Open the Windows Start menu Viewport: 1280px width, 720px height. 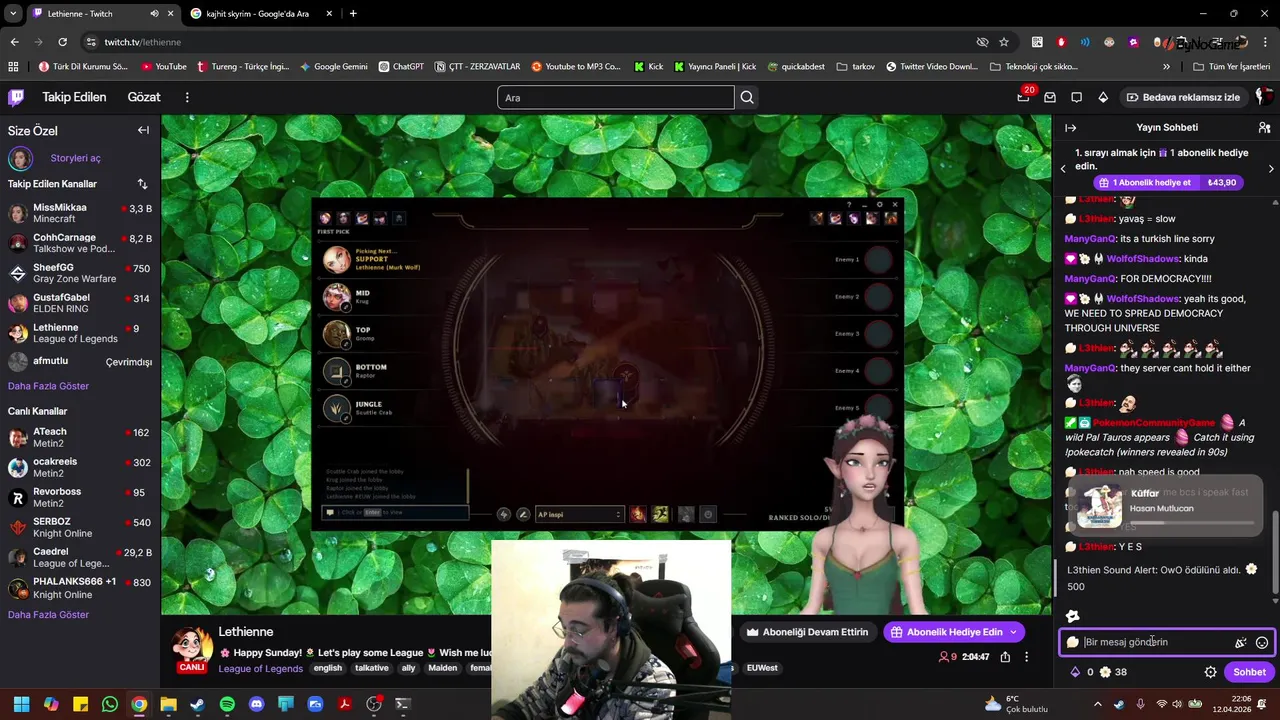(x=21, y=704)
